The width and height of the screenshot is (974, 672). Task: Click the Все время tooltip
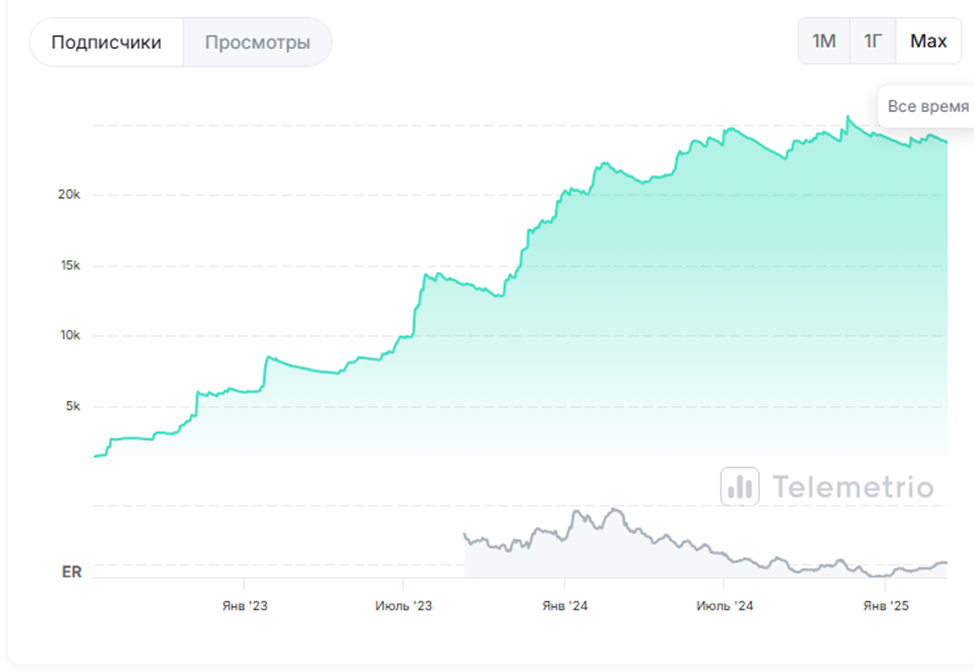pos(927,106)
